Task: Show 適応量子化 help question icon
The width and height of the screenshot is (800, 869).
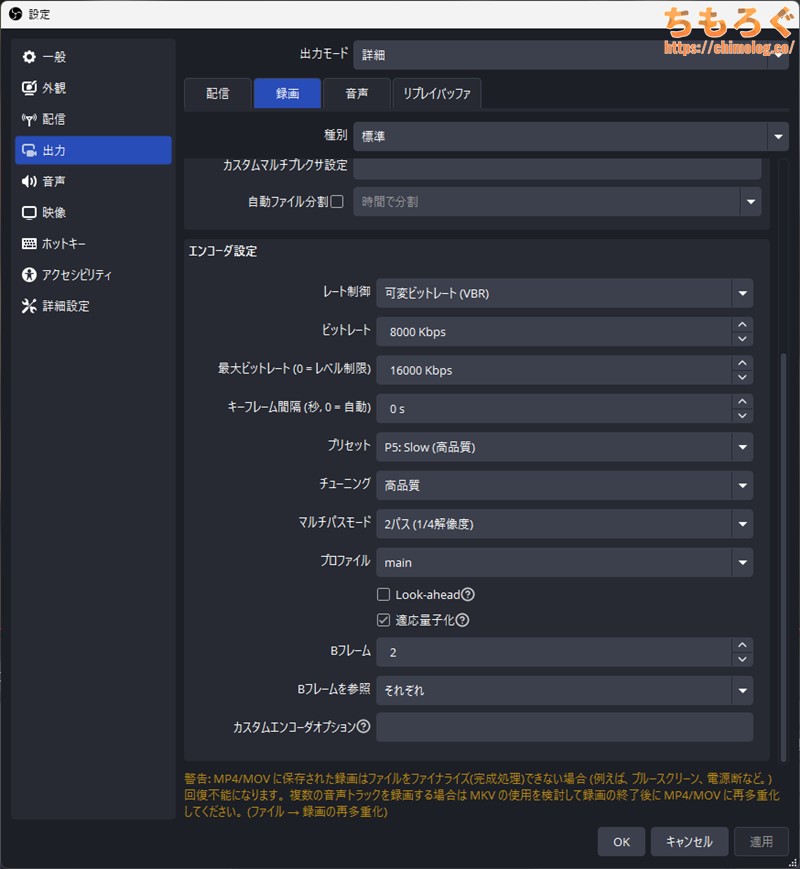Action: pyautogui.click(x=462, y=620)
